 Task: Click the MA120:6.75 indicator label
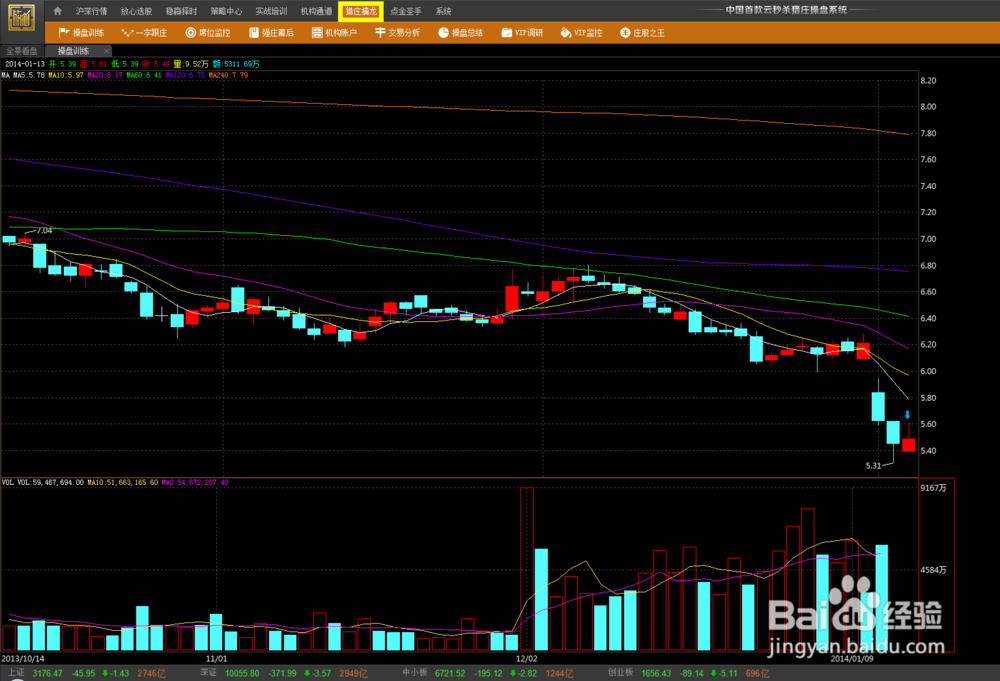click(x=185, y=75)
